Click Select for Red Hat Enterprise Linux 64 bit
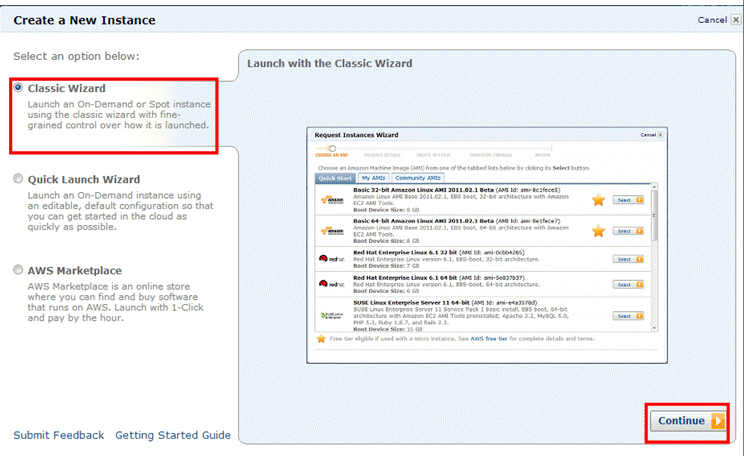Screen dimensions: 744x456 pos(628,284)
